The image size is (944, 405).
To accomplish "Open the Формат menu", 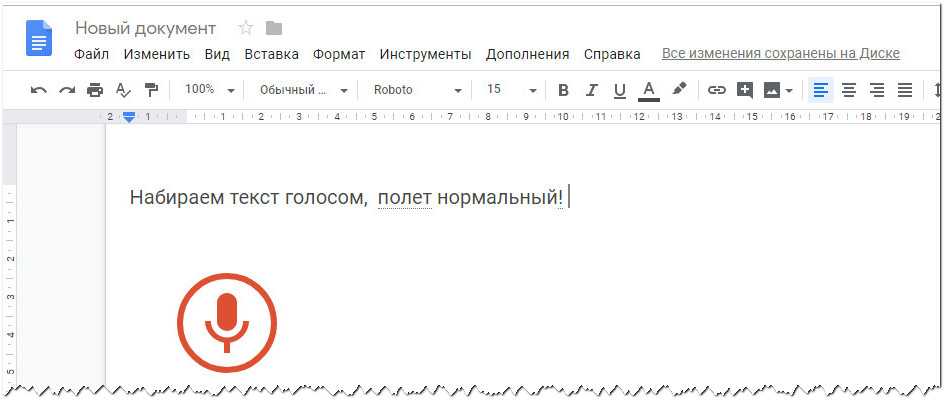I will 339,54.
